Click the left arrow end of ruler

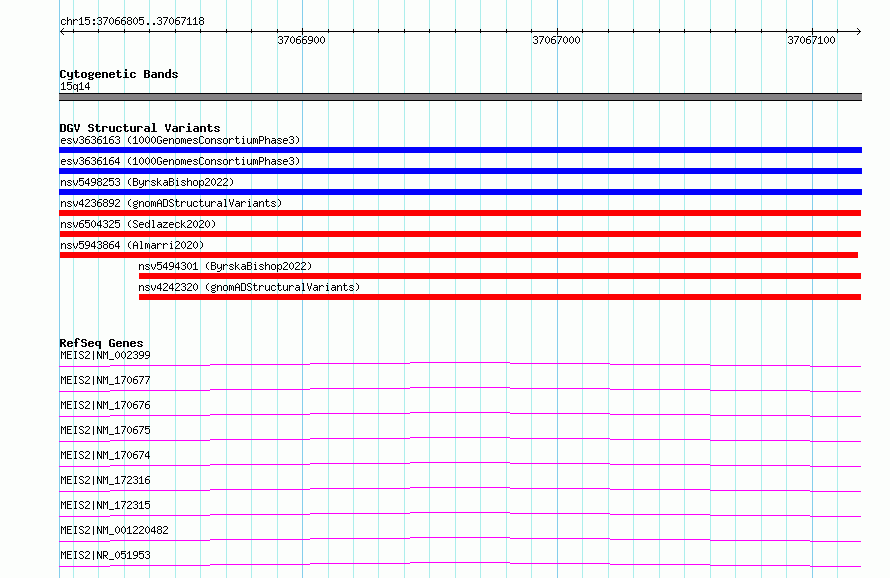tap(62, 31)
